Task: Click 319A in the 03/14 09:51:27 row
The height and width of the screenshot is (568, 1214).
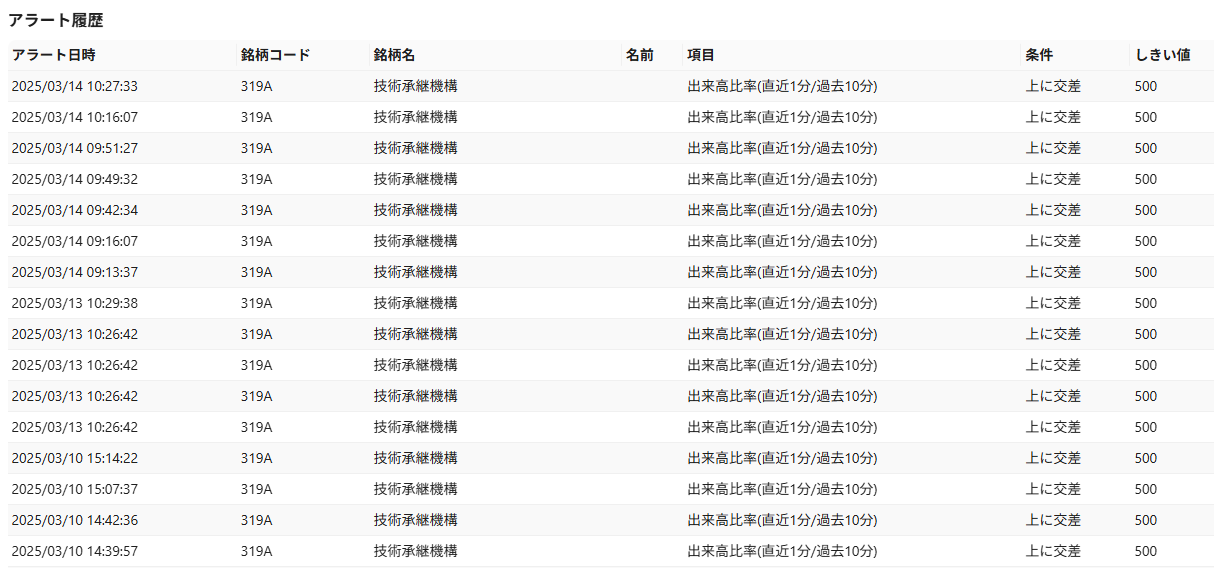Action: (257, 148)
